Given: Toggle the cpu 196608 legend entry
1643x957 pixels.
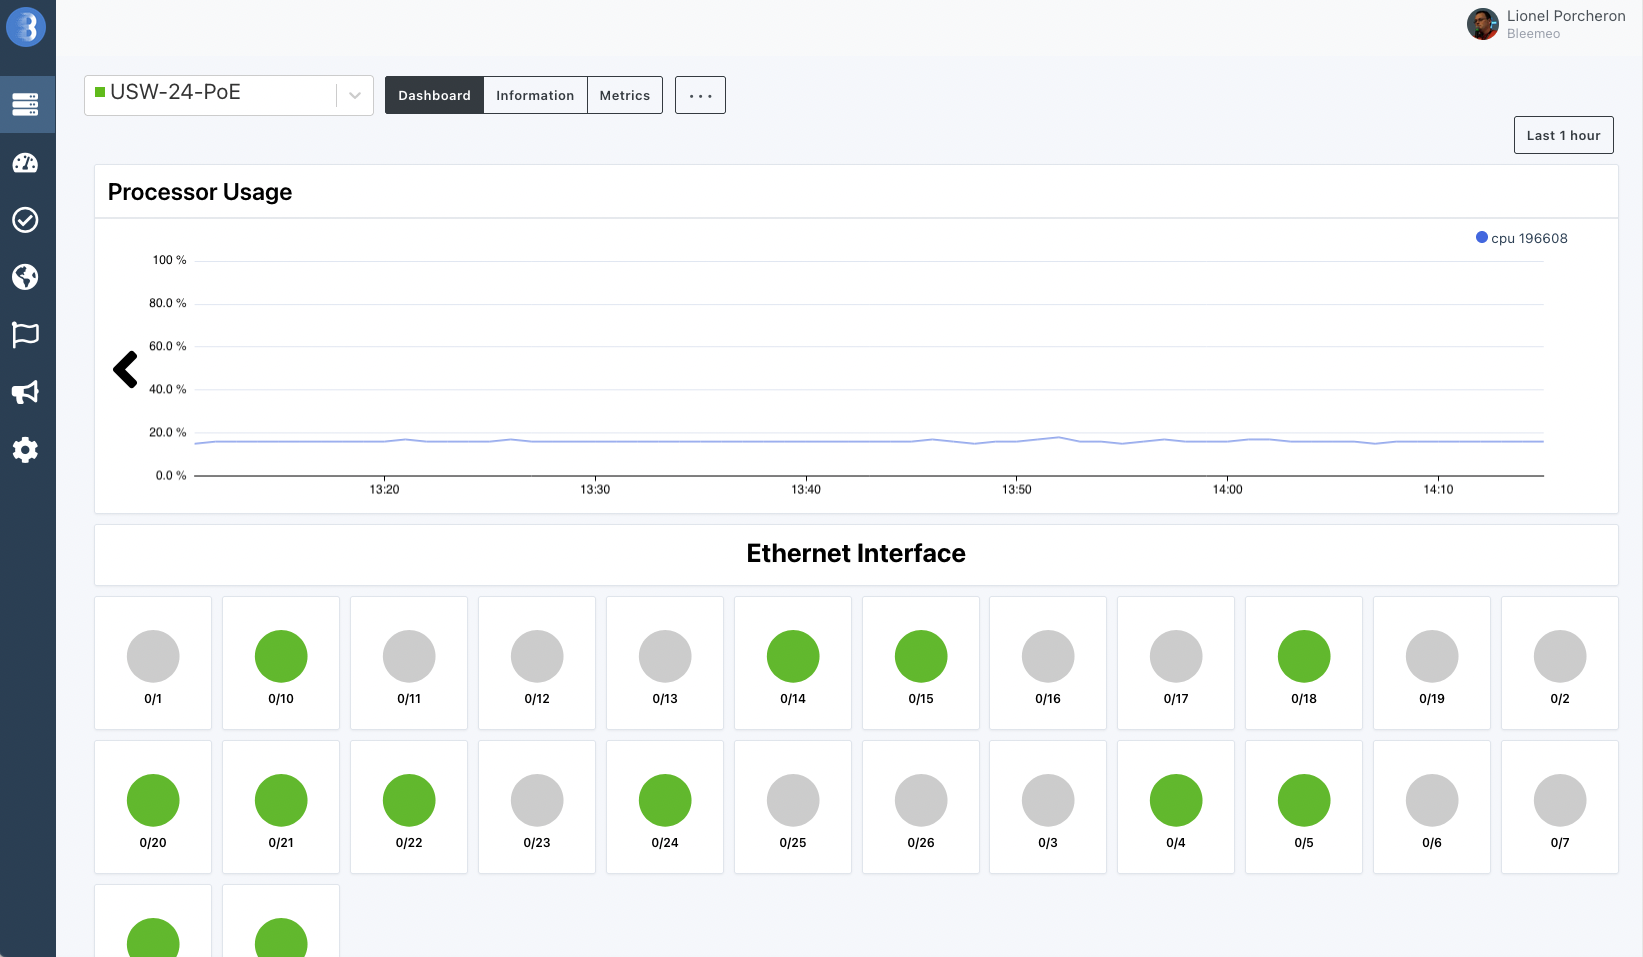Looking at the screenshot, I should click(x=1521, y=238).
